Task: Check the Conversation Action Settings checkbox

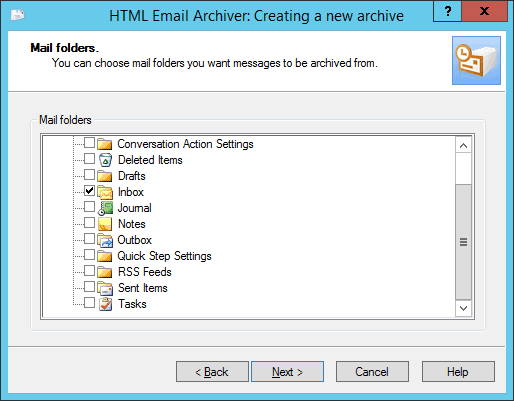Action: point(89,143)
